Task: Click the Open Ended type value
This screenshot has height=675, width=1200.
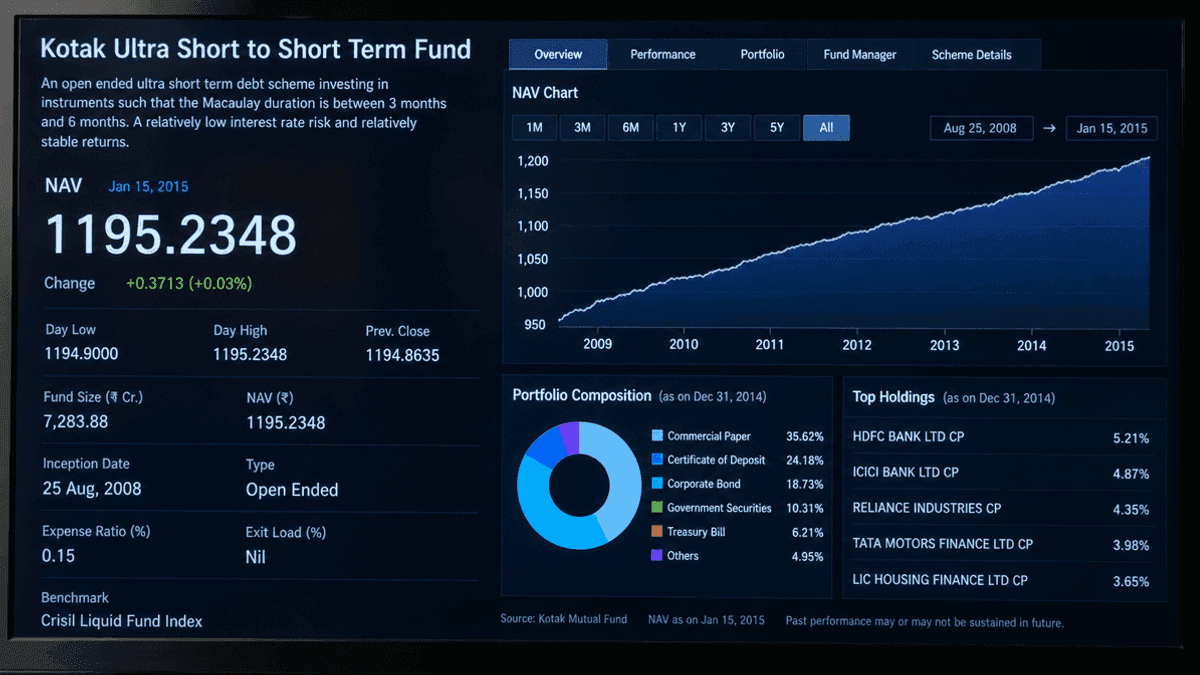Action: 292,490
